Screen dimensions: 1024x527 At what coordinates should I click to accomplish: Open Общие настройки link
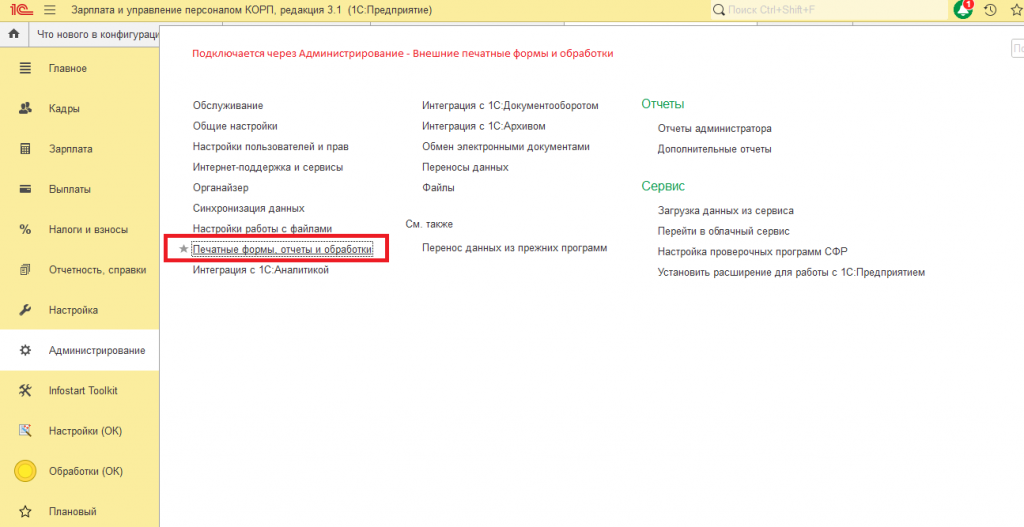pos(235,126)
